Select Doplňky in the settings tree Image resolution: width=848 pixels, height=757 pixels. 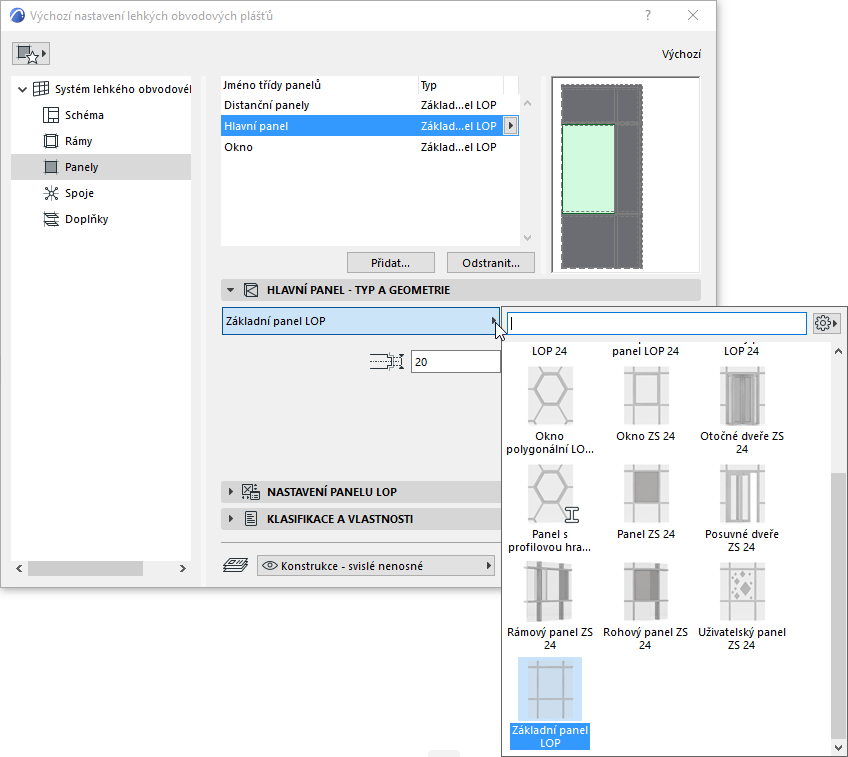coord(87,219)
